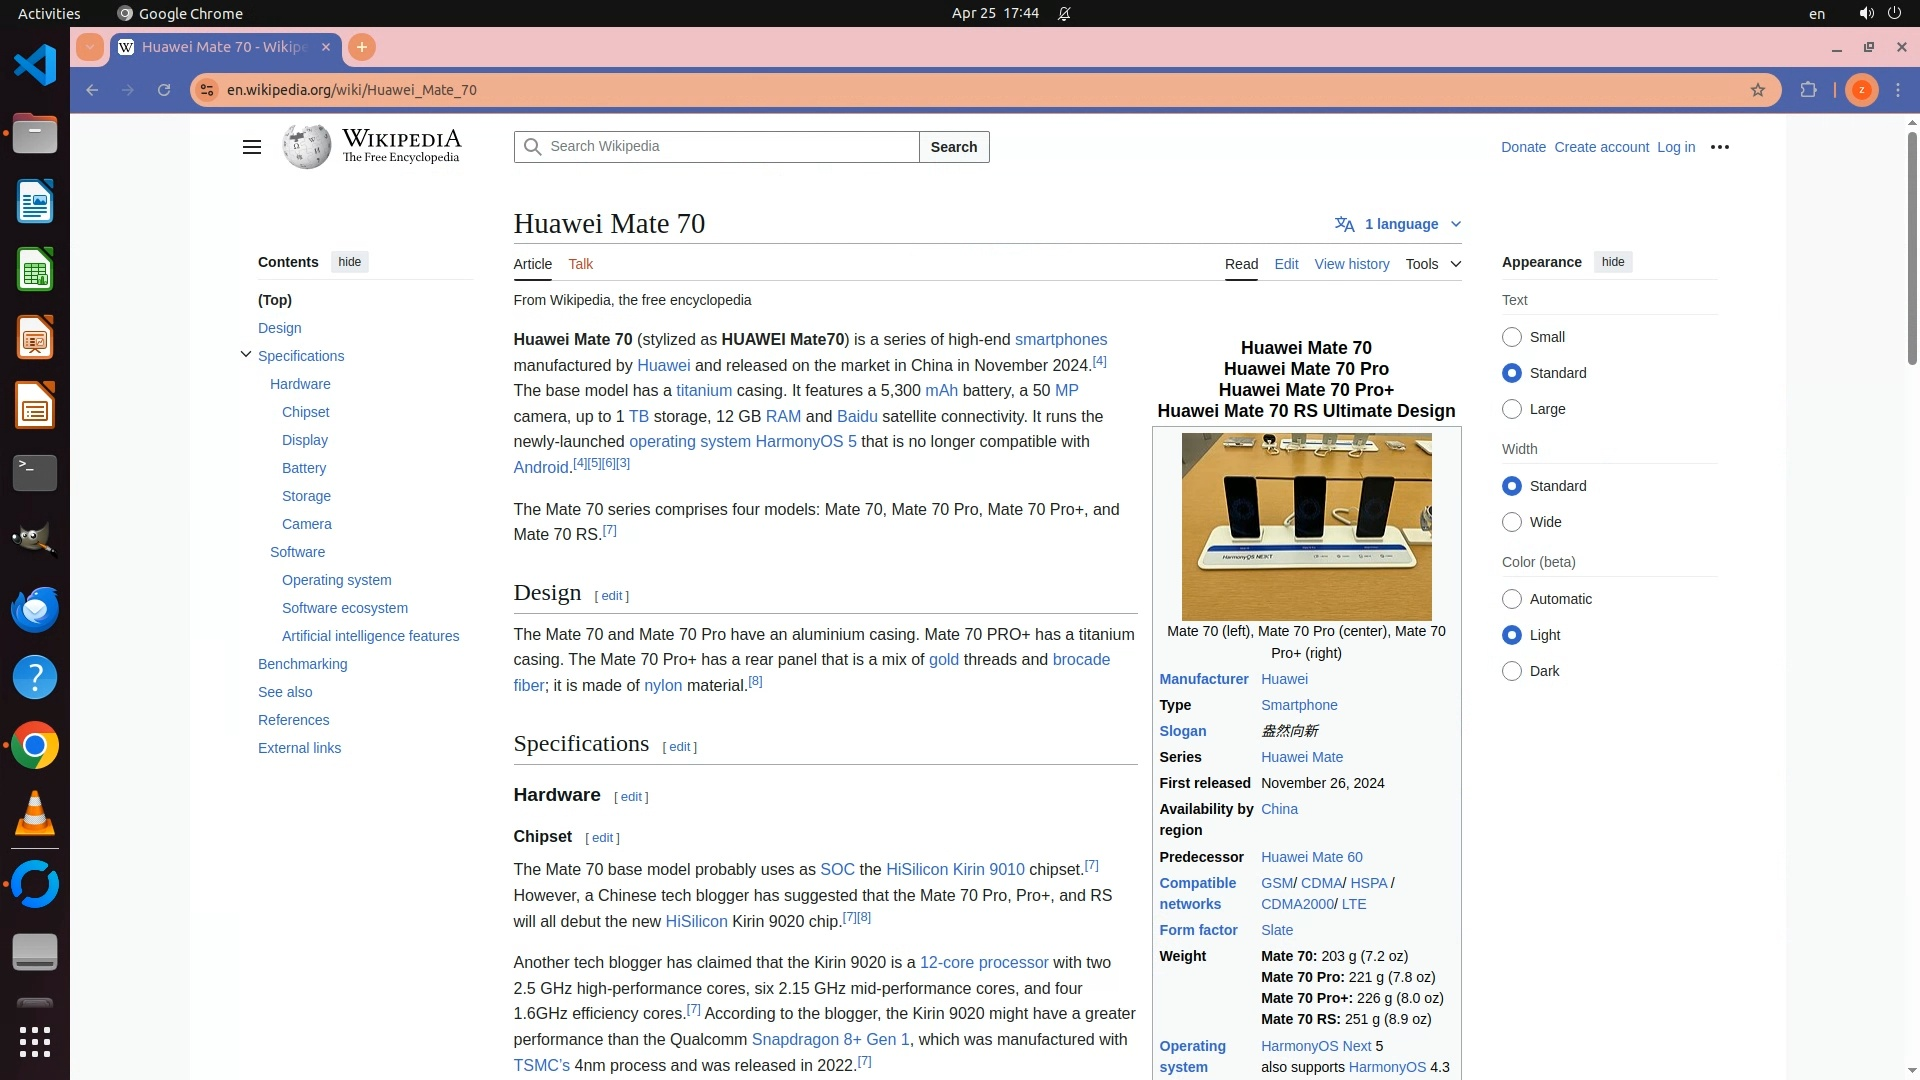Screen dimensions: 1920x1080
Task: Switch color mode to Dark
Action: point(1512,671)
